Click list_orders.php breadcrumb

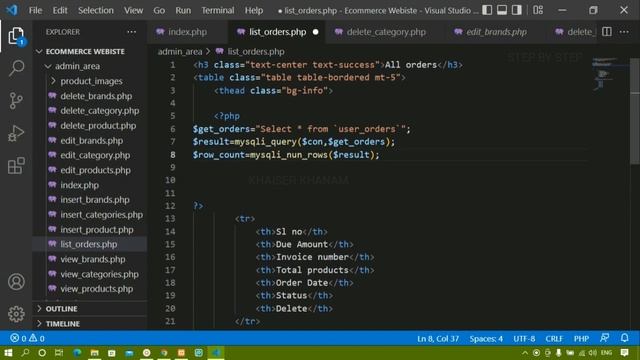click(x=256, y=51)
